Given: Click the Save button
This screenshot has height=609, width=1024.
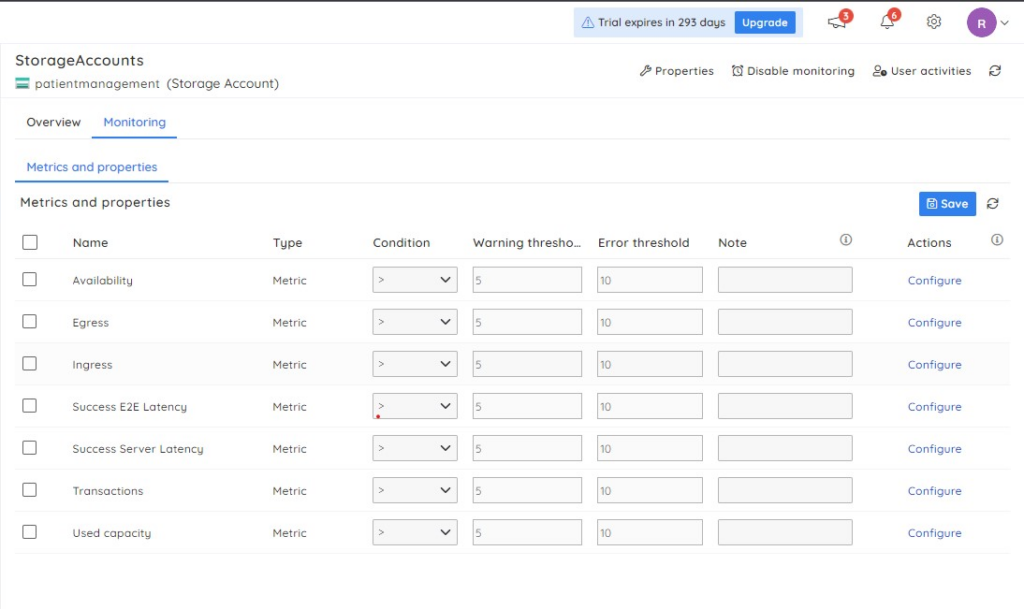Looking at the screenshot, I should pos(947,204).
